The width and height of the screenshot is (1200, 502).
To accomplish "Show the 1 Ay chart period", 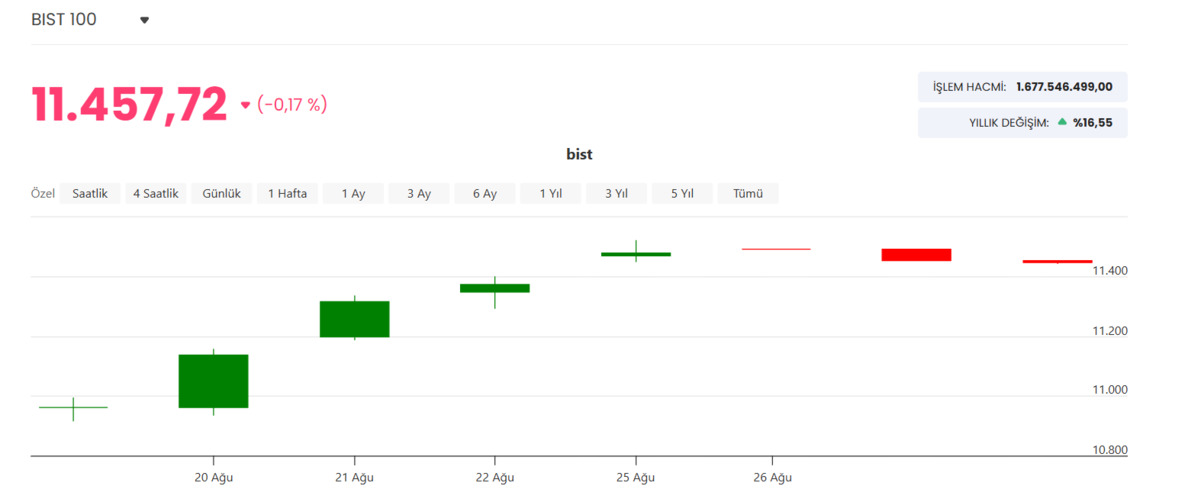I will [353, 194].
